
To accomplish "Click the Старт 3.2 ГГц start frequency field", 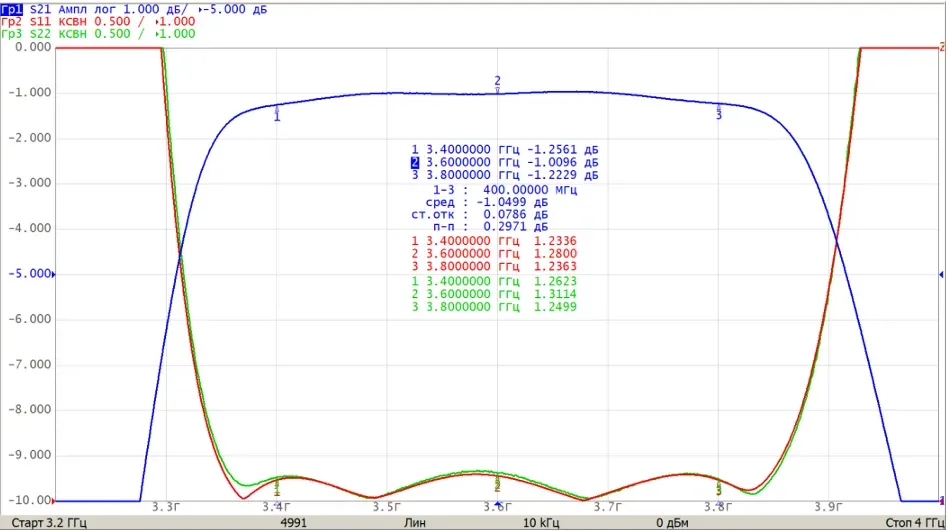I will [49, 523].
